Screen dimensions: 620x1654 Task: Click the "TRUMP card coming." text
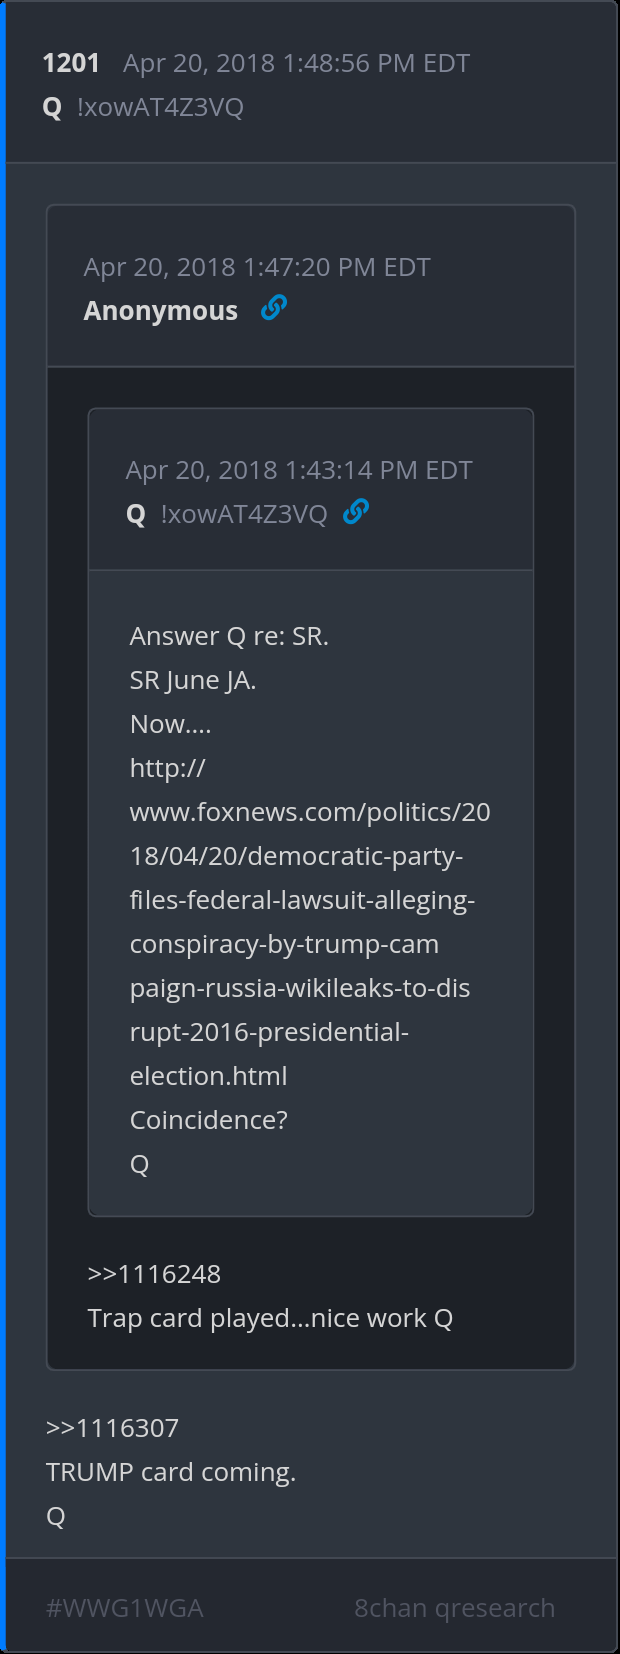tap(171, 1472)
